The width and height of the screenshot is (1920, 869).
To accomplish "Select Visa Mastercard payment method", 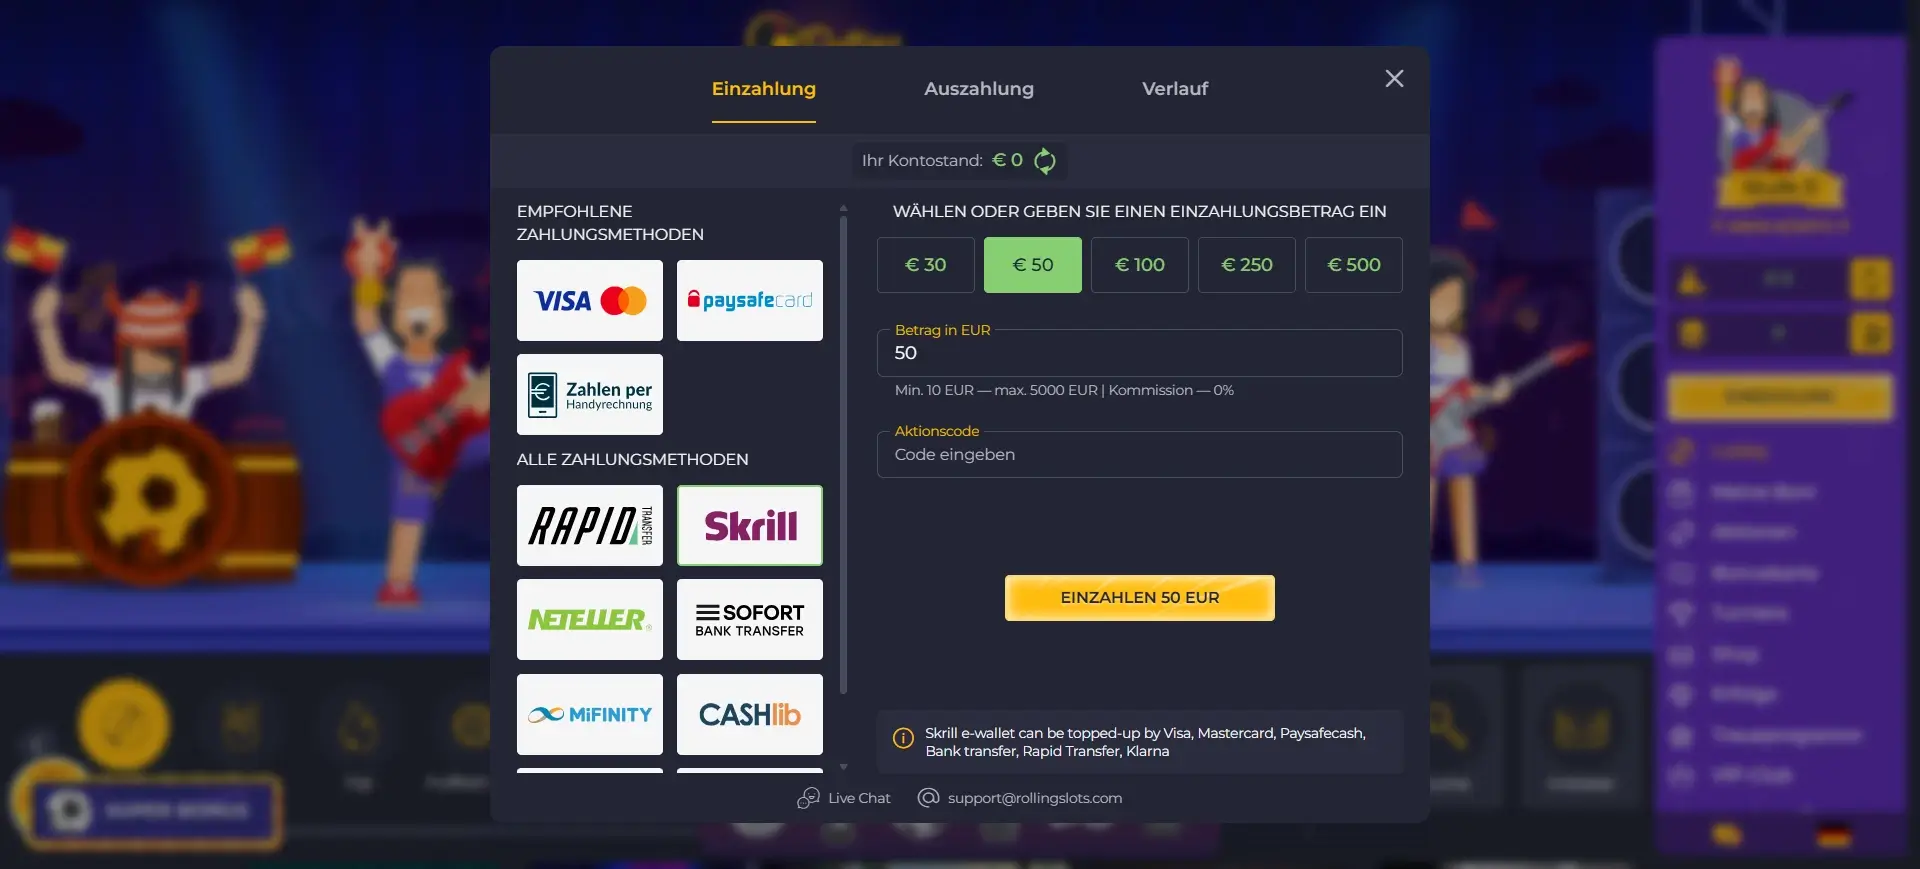I will coord(589,300).
